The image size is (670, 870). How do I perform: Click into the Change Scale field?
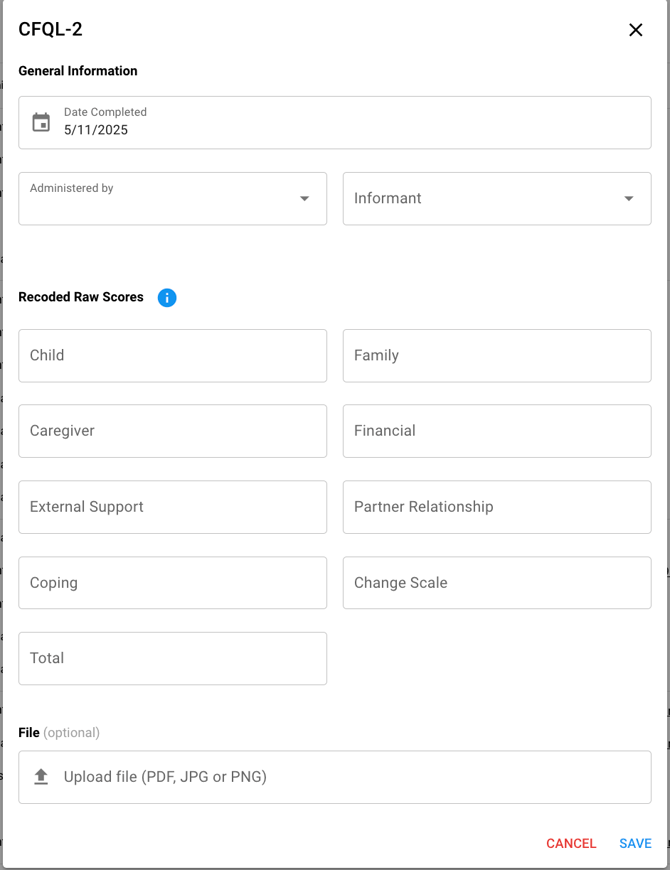[x=496, y=583]
